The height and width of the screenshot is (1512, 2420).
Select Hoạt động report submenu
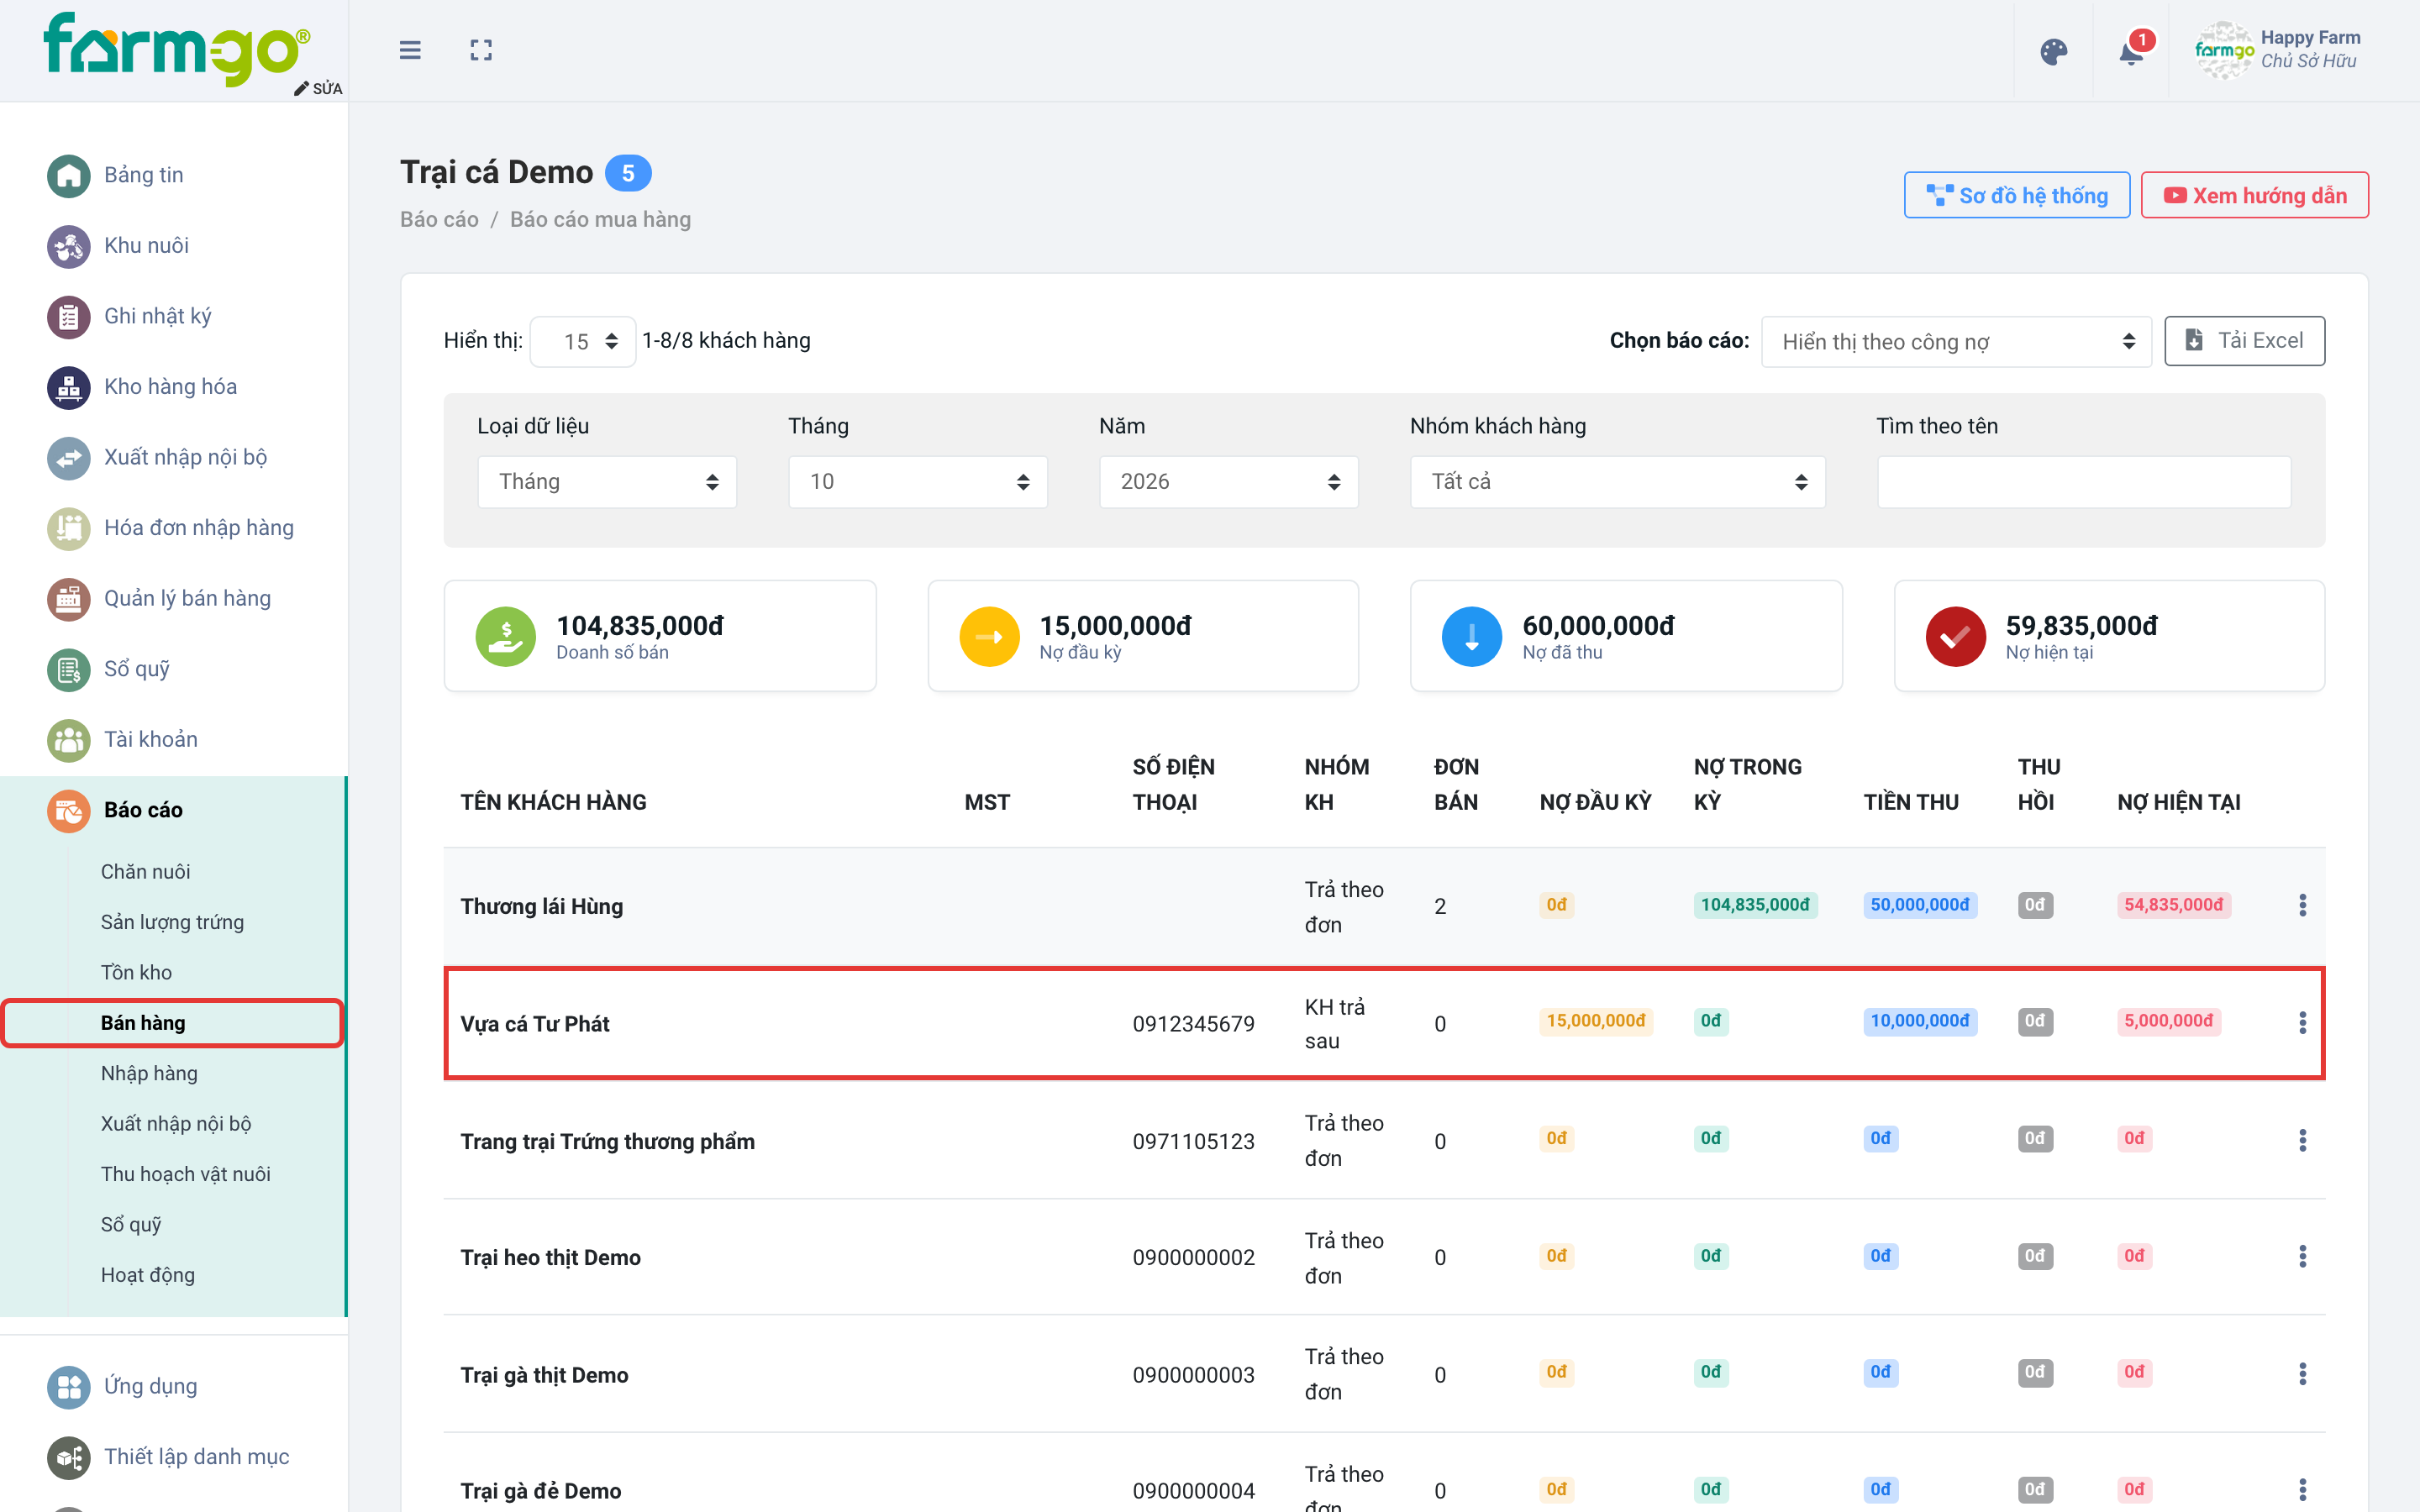coord(148,1275)
